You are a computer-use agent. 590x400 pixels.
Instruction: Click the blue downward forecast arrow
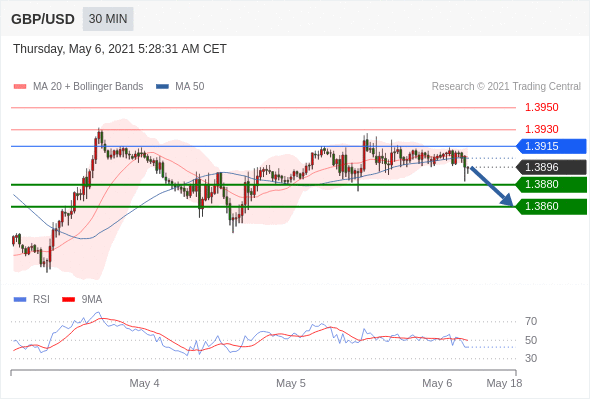point(491,186)
